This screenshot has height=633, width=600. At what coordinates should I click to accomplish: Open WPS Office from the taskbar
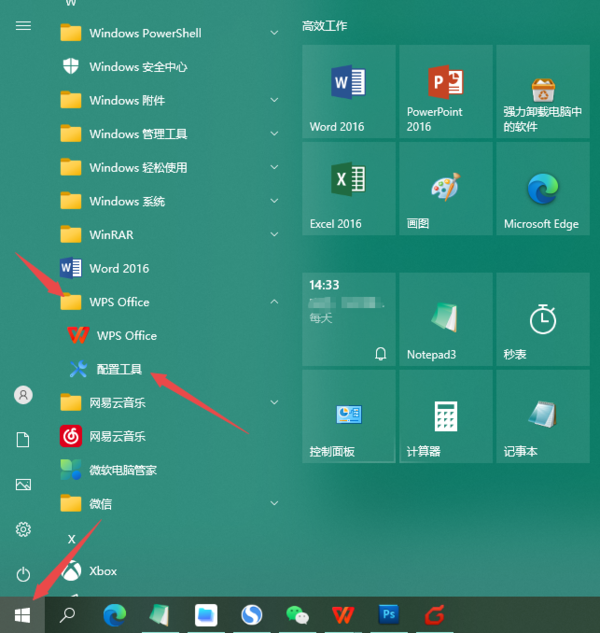[x=343, y=615]
